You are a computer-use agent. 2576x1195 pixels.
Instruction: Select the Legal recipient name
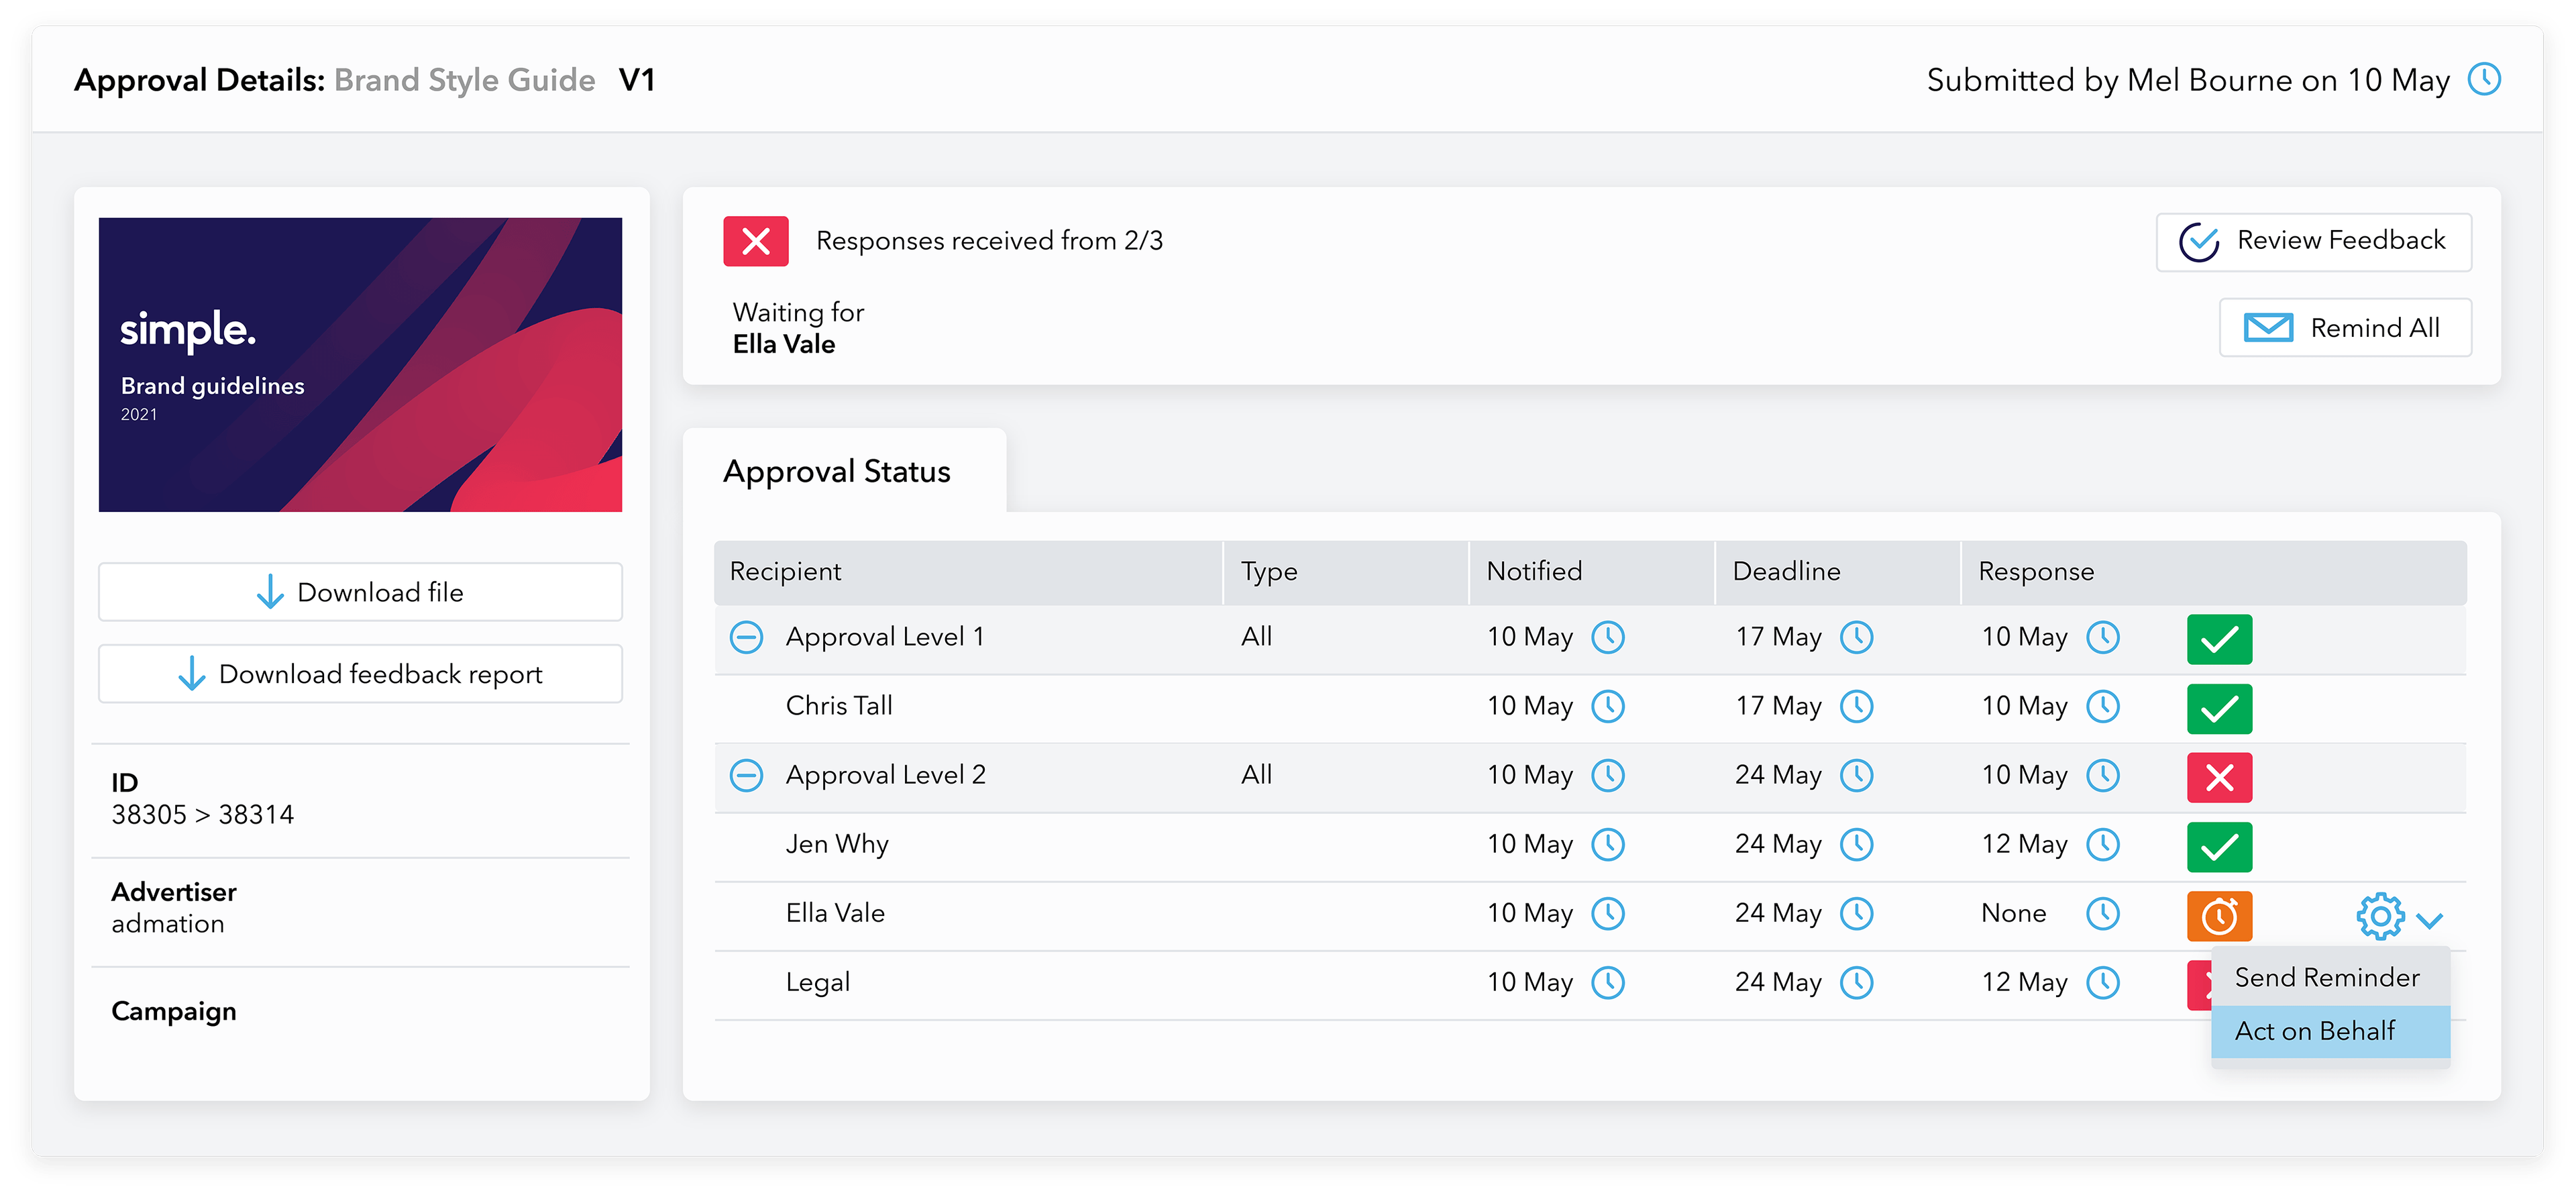click(818, 982)
